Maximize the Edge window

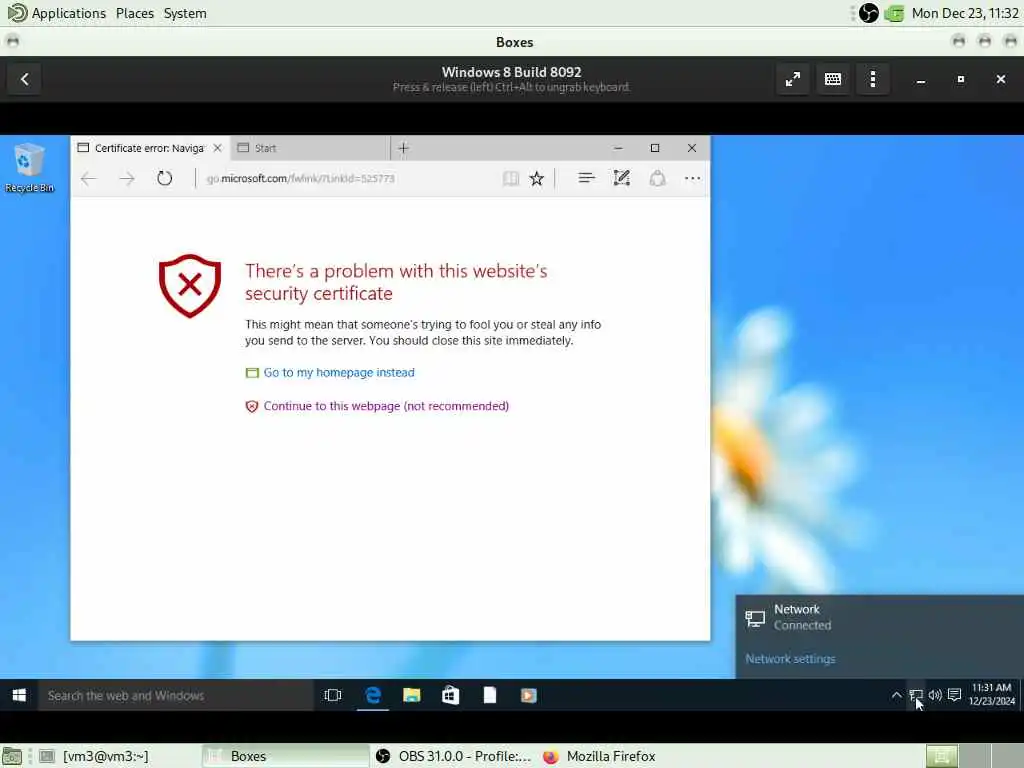point(655,148)
